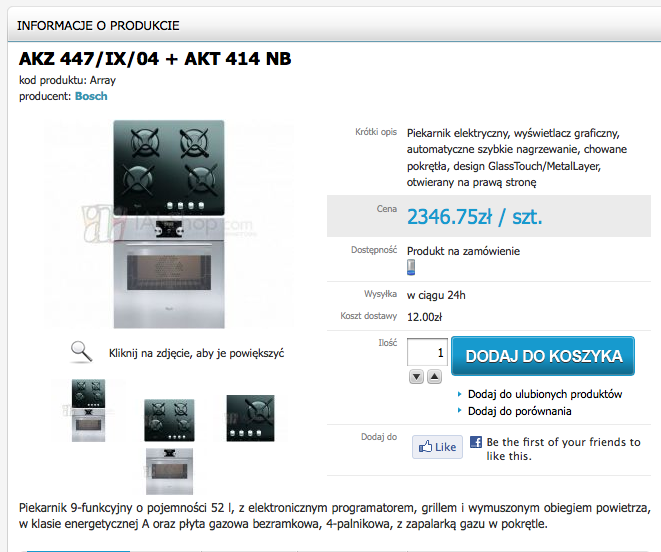The width and height of the screenshot is (661, 552).
Task: Select the gas hob thumbnail in the middle
Action: point(169,420)
